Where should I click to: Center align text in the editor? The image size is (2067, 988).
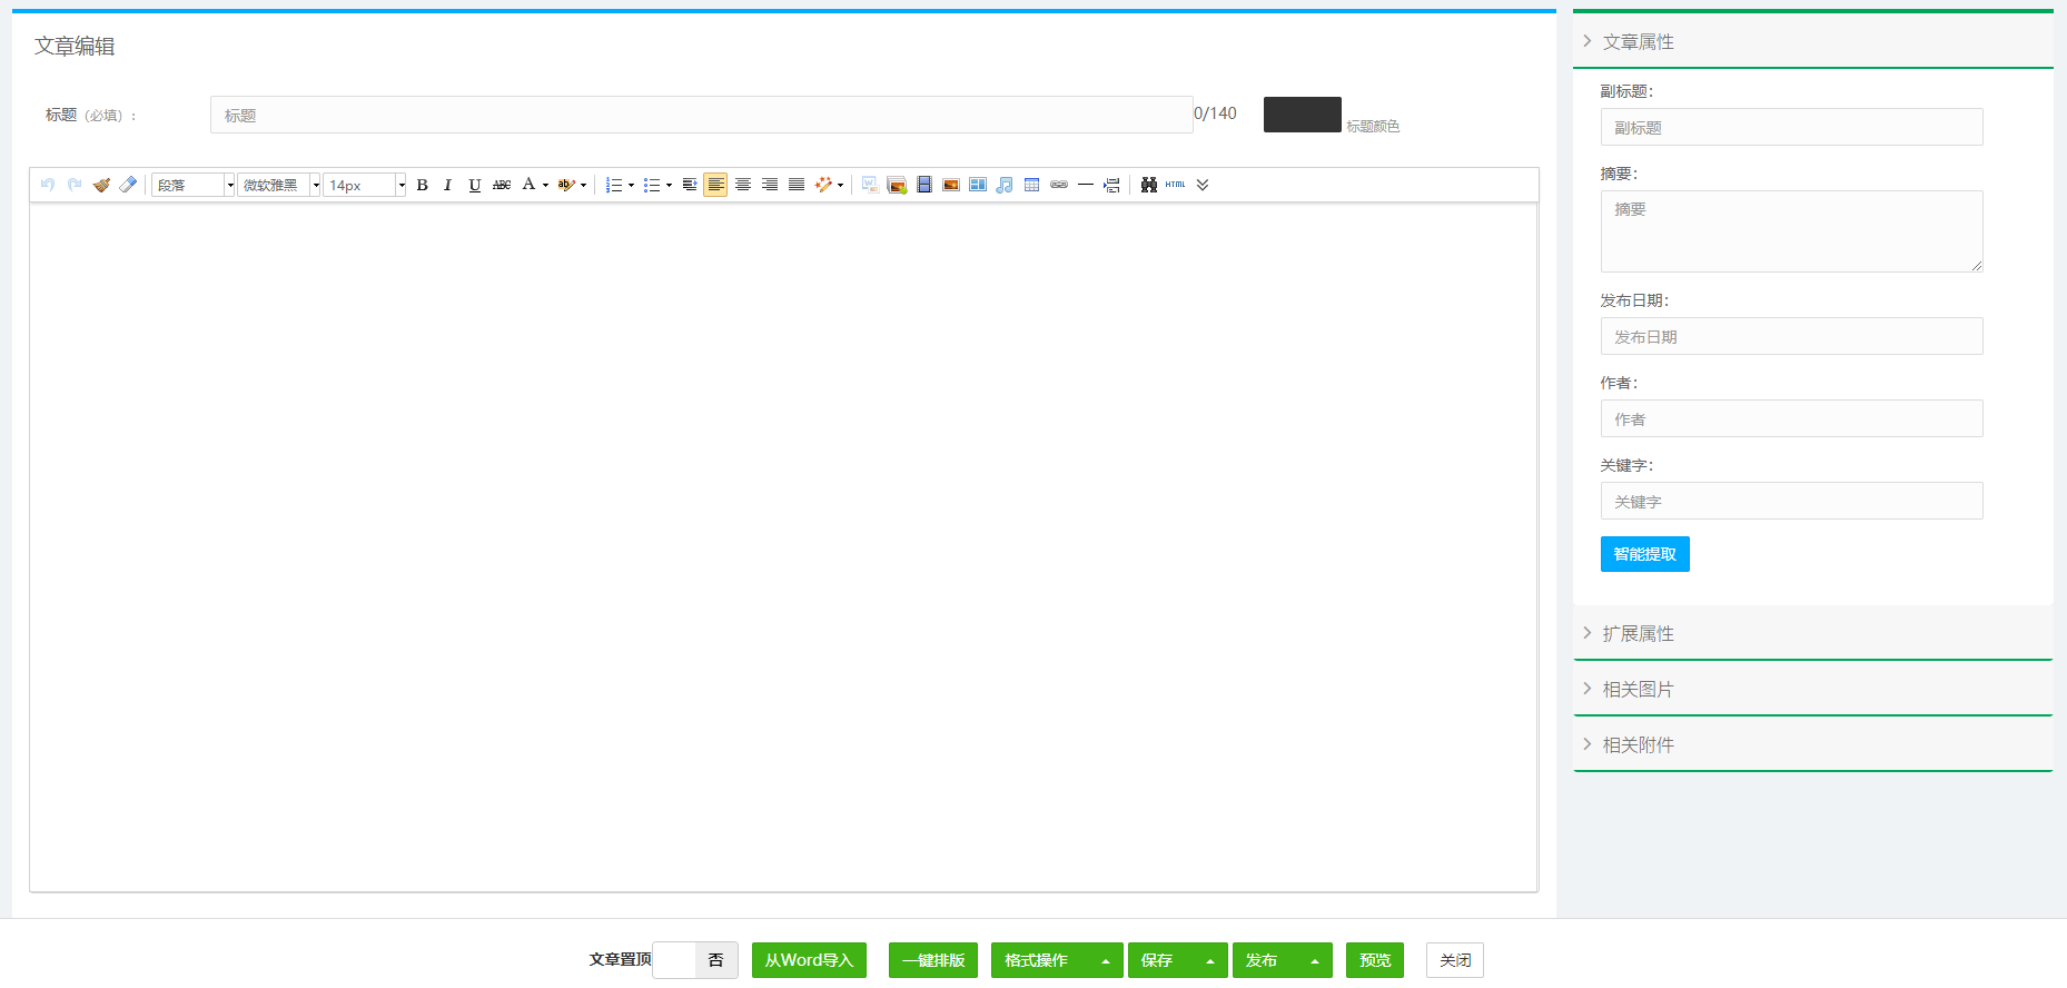pos(743,185)
